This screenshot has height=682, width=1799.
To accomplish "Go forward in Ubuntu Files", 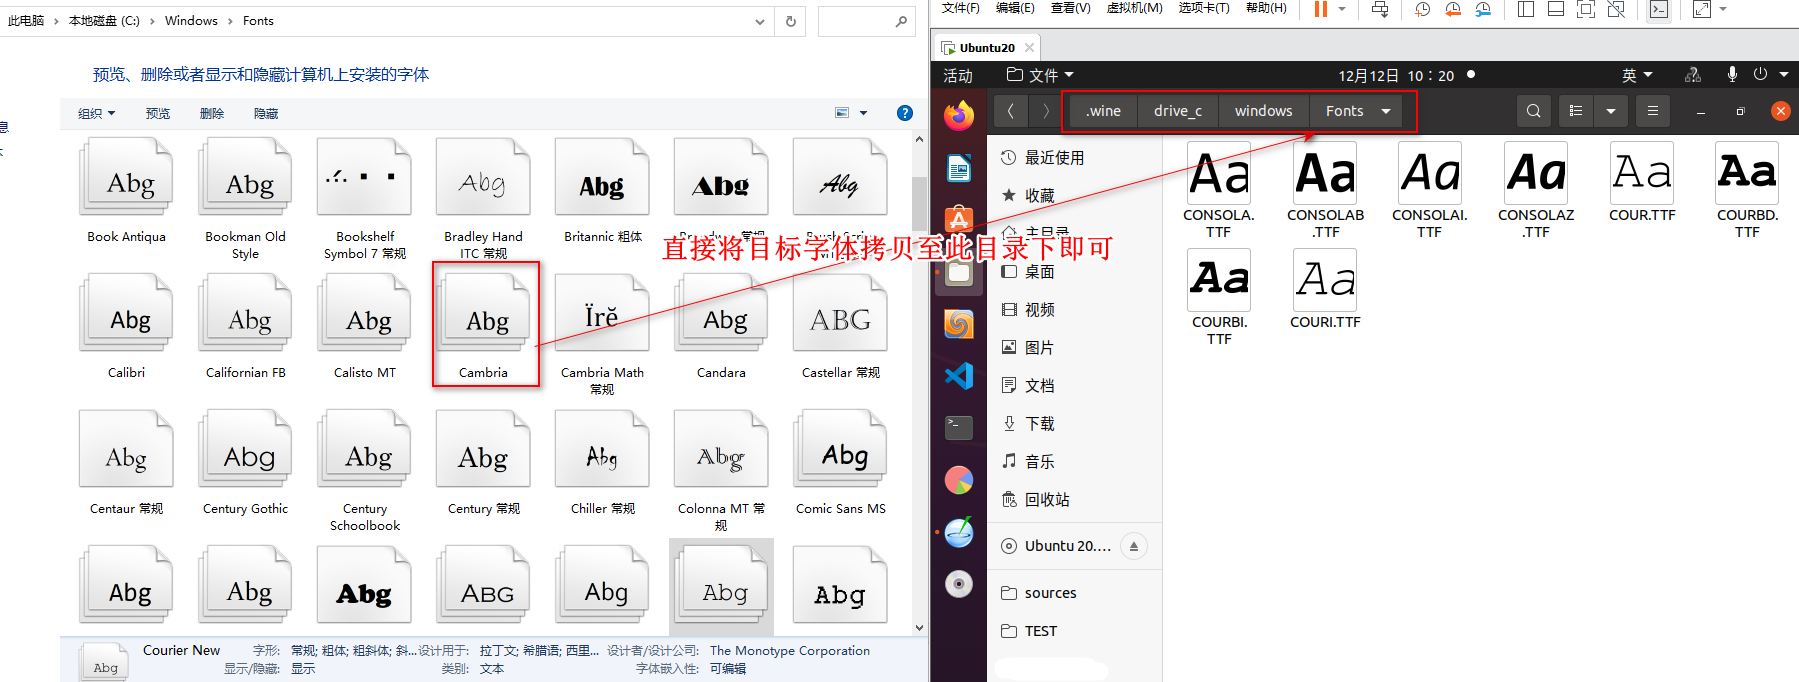I will (x=1046, y=111).
